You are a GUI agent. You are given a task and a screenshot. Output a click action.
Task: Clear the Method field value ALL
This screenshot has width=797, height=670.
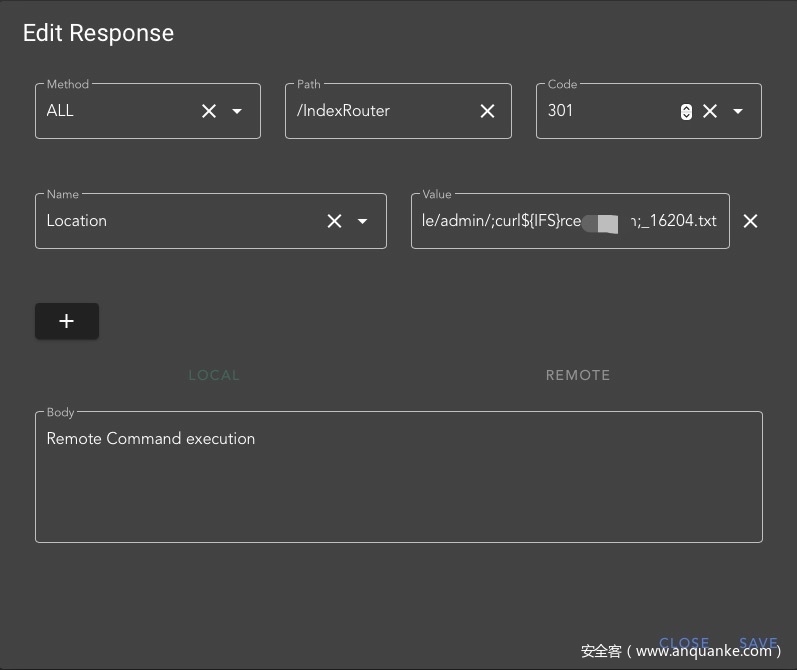point(209,111)
